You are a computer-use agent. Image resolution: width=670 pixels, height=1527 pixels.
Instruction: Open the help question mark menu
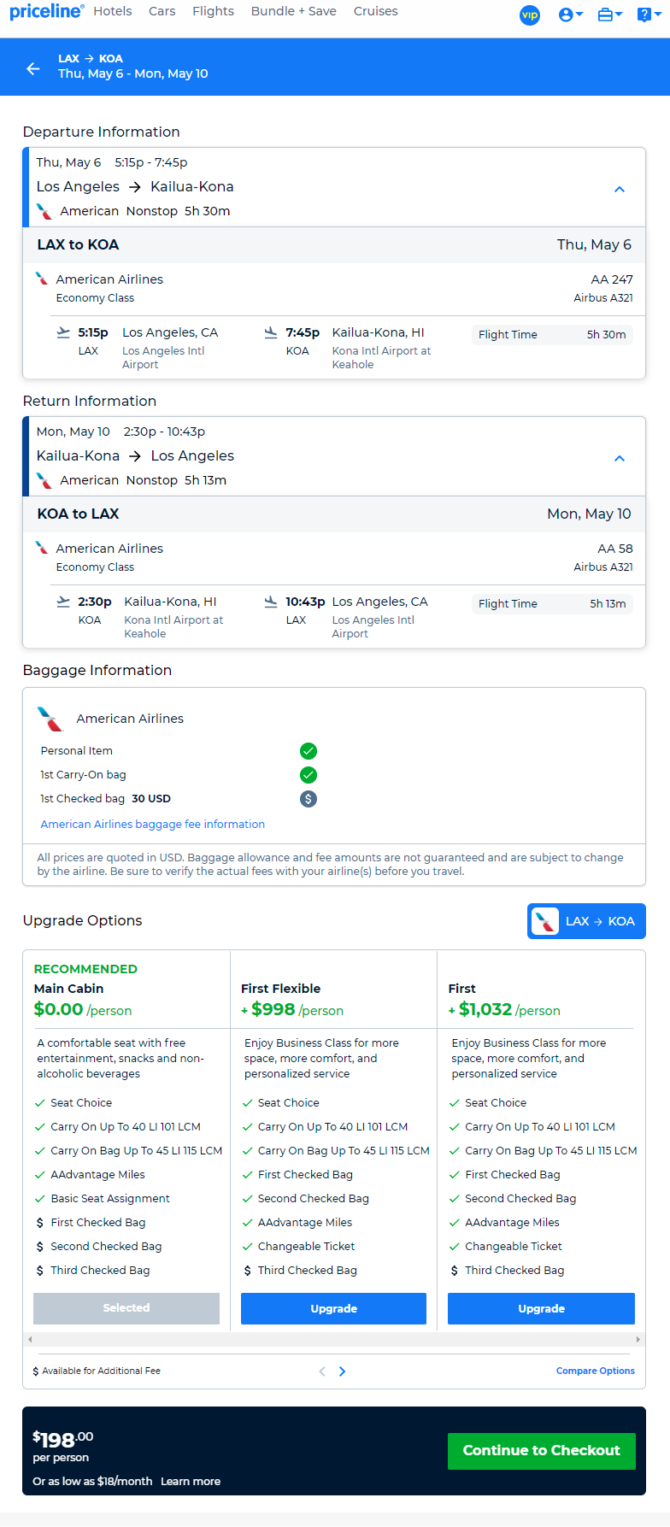pos(648,15)
